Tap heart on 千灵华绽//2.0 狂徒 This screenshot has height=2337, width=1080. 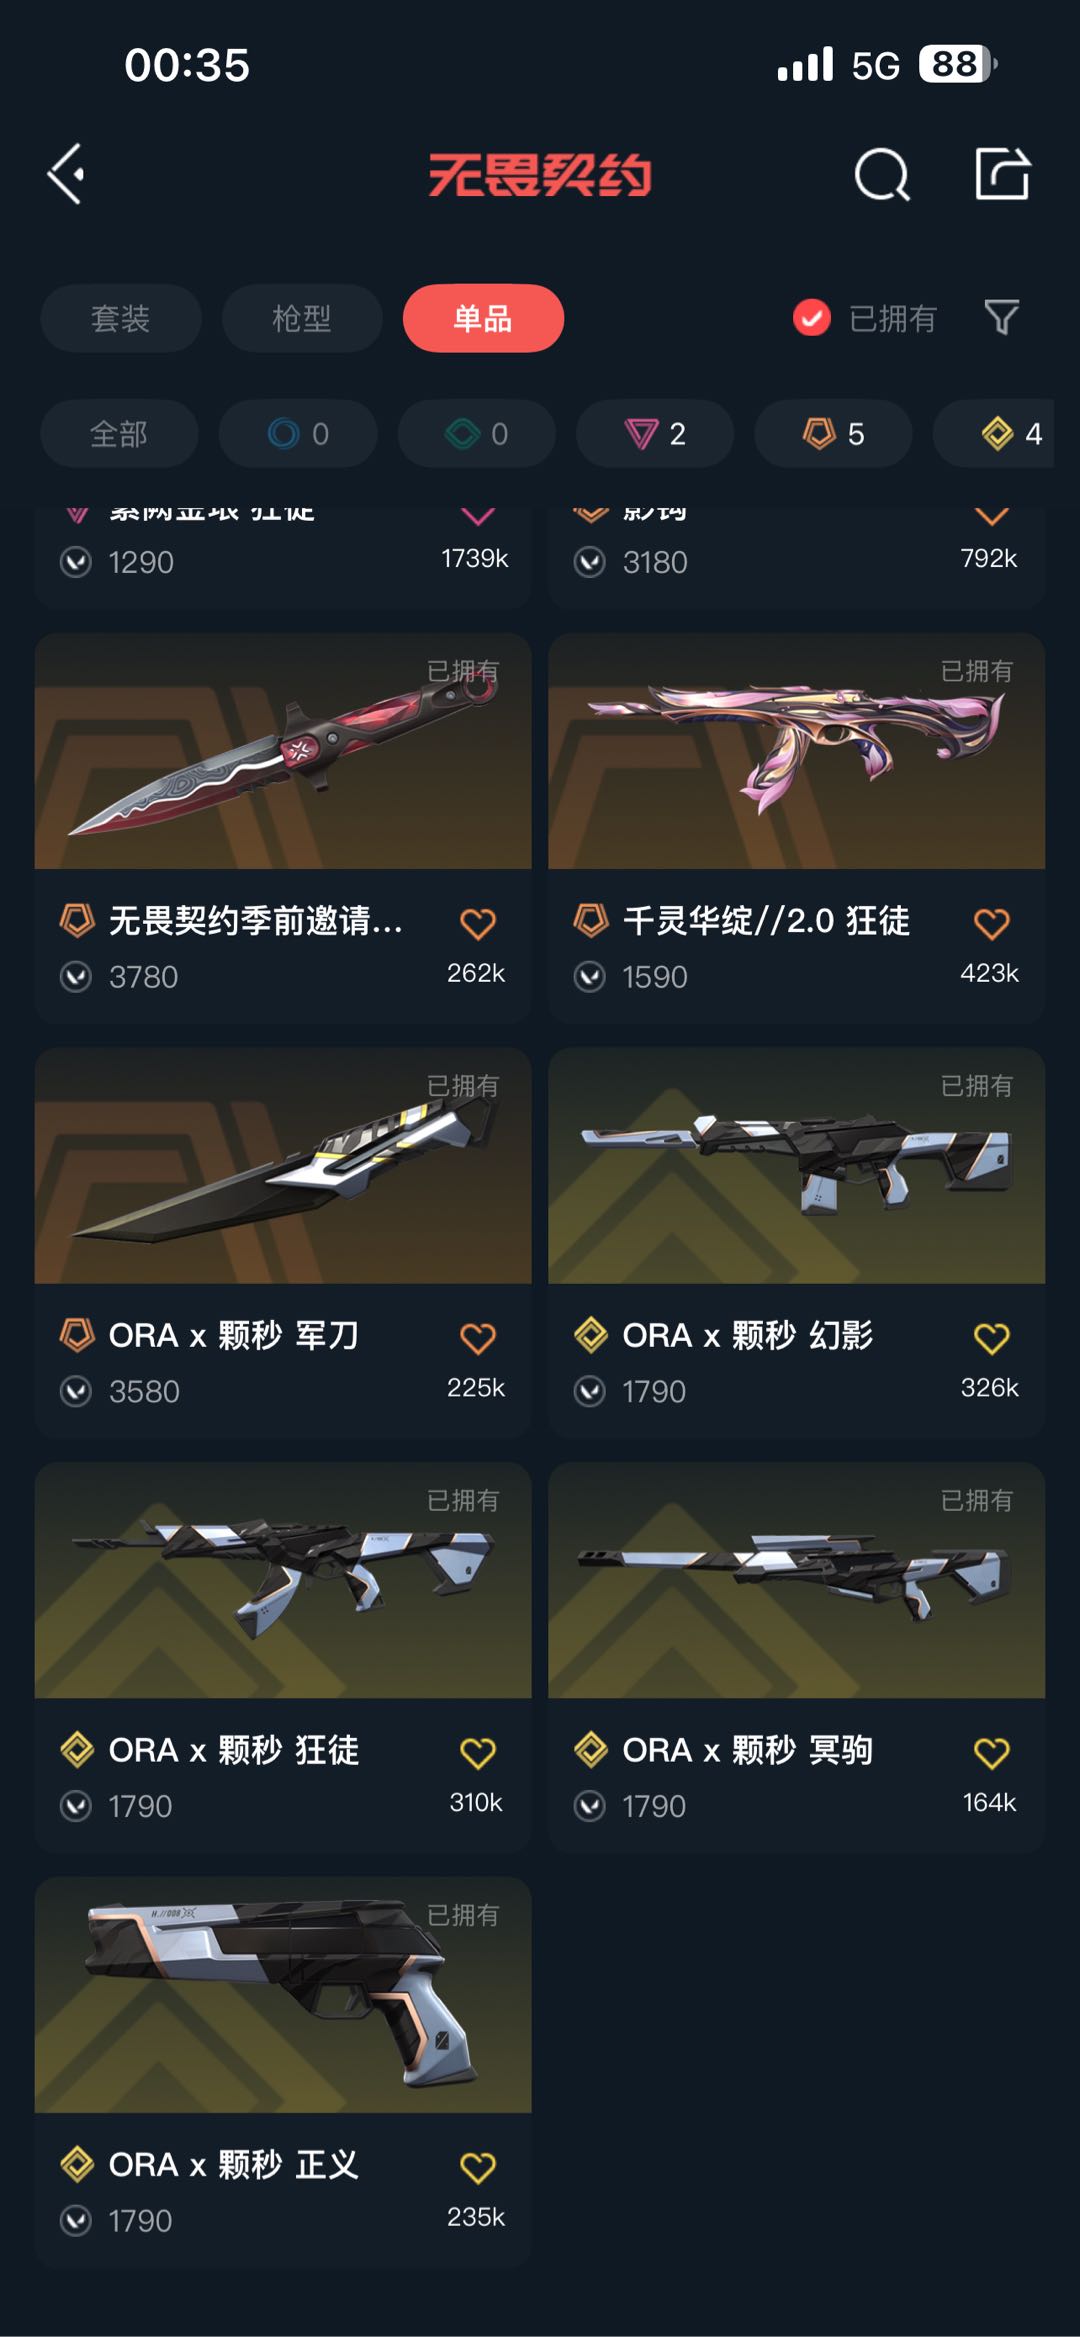click(x=992, y=923)
